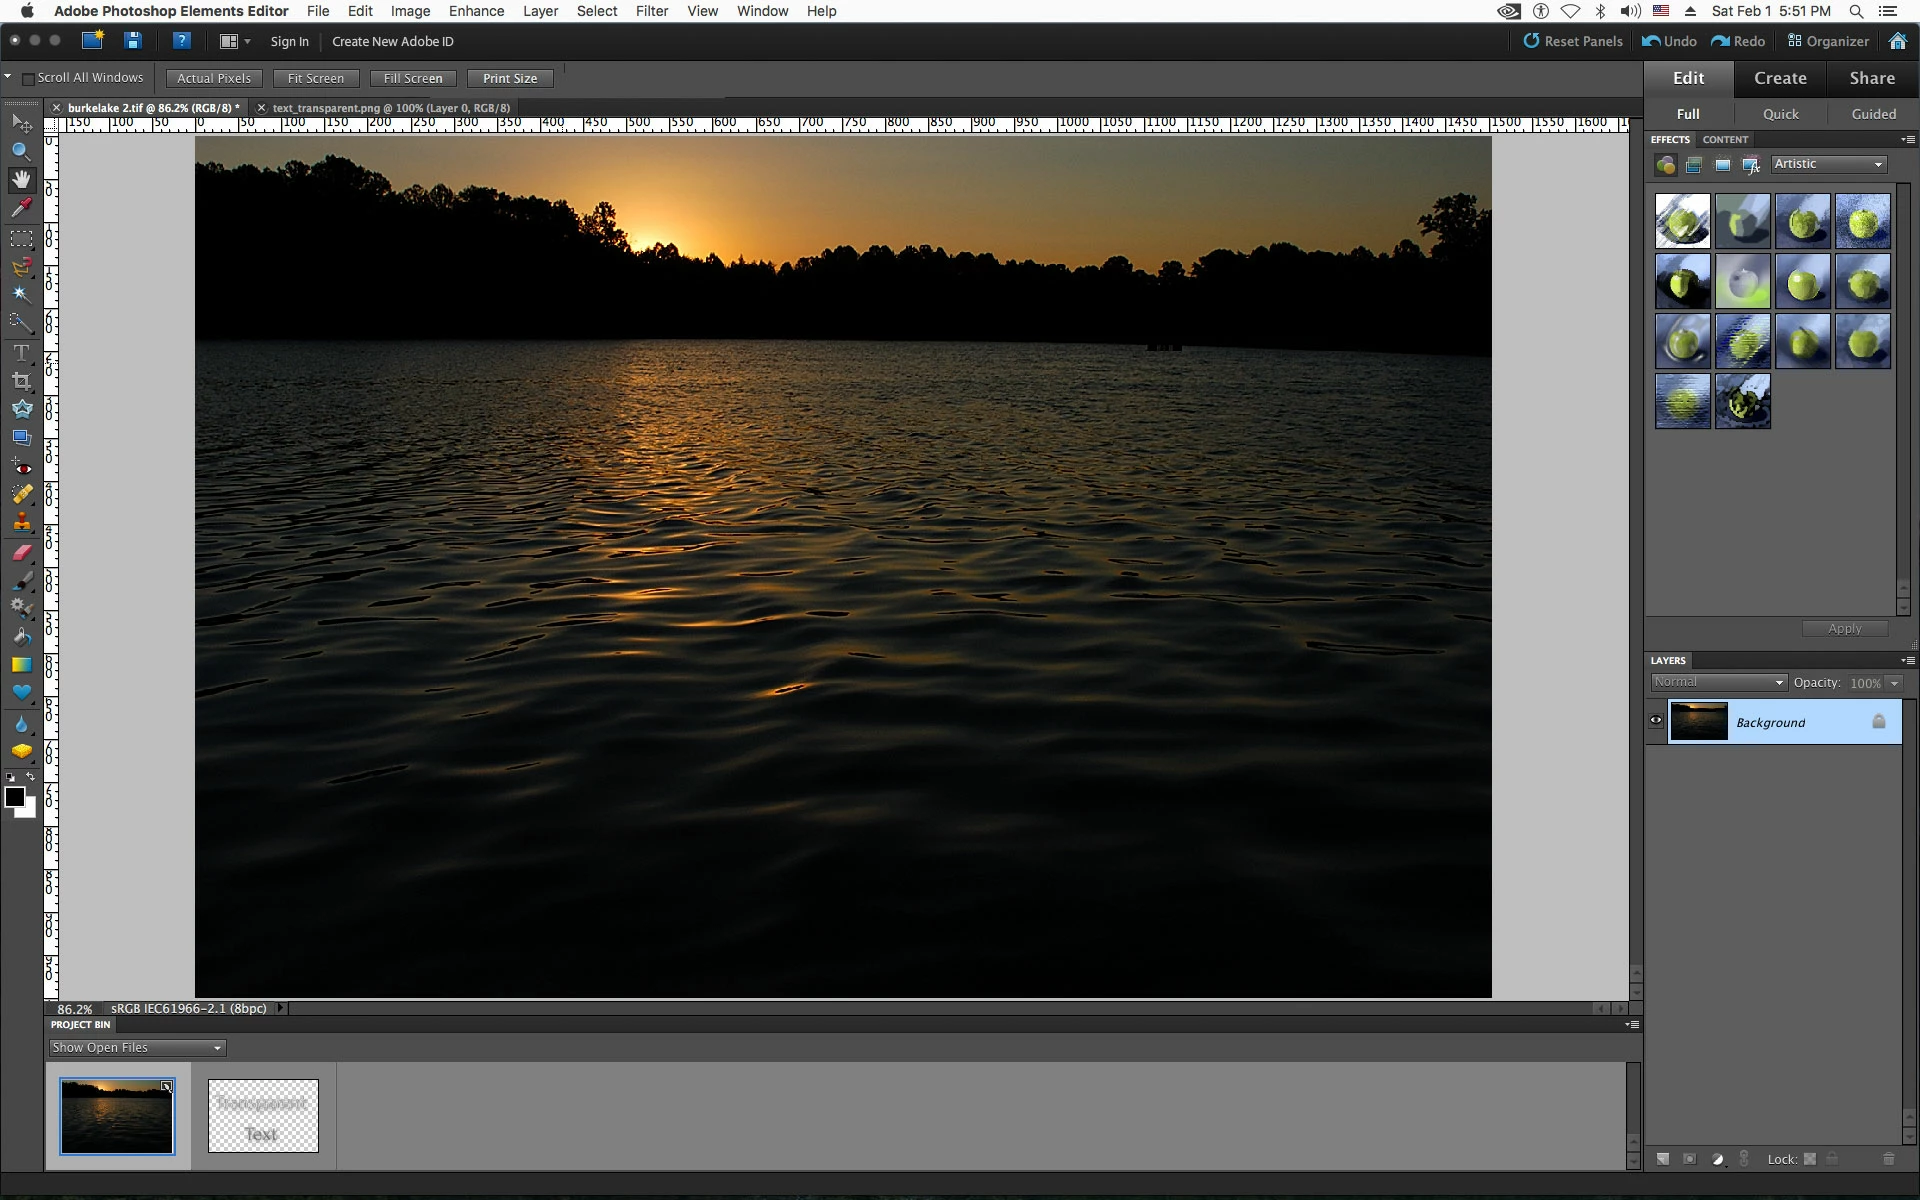Select the Eyedropper tool
The height and width of the screenshot is (1200, 1920).
[21, 208]
